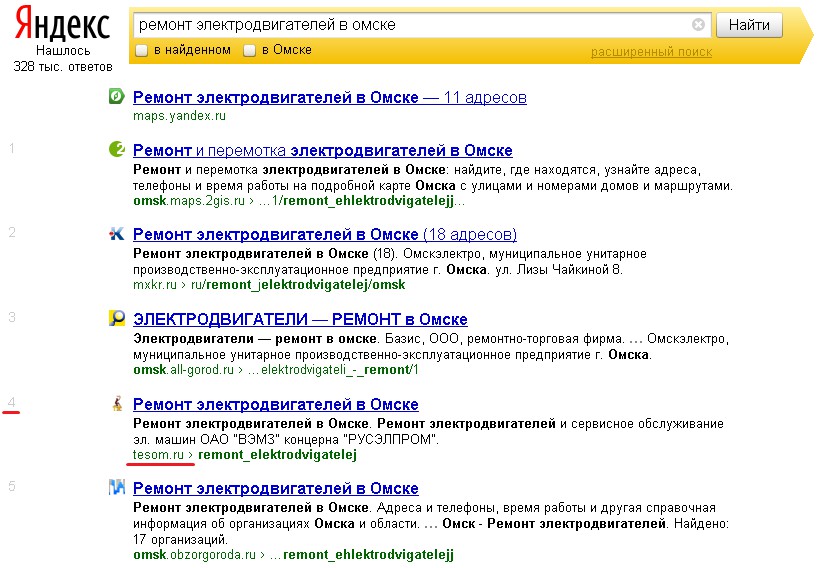
Task: Open 'Ремонт электродвигателей в Омске (18 адресов)' link
Action: coord(325,234)
